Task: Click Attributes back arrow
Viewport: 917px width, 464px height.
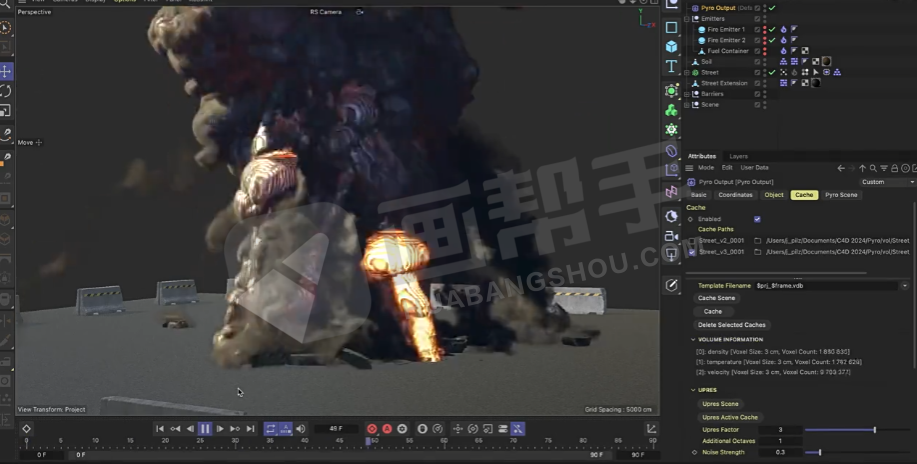Action: 840,169
